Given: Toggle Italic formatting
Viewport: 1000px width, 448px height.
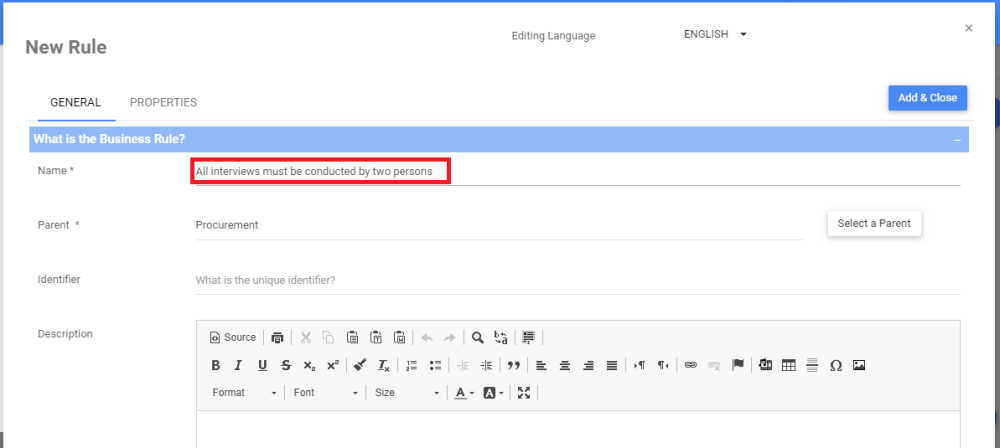Looking at the screenshot, I should coord(239,366).
